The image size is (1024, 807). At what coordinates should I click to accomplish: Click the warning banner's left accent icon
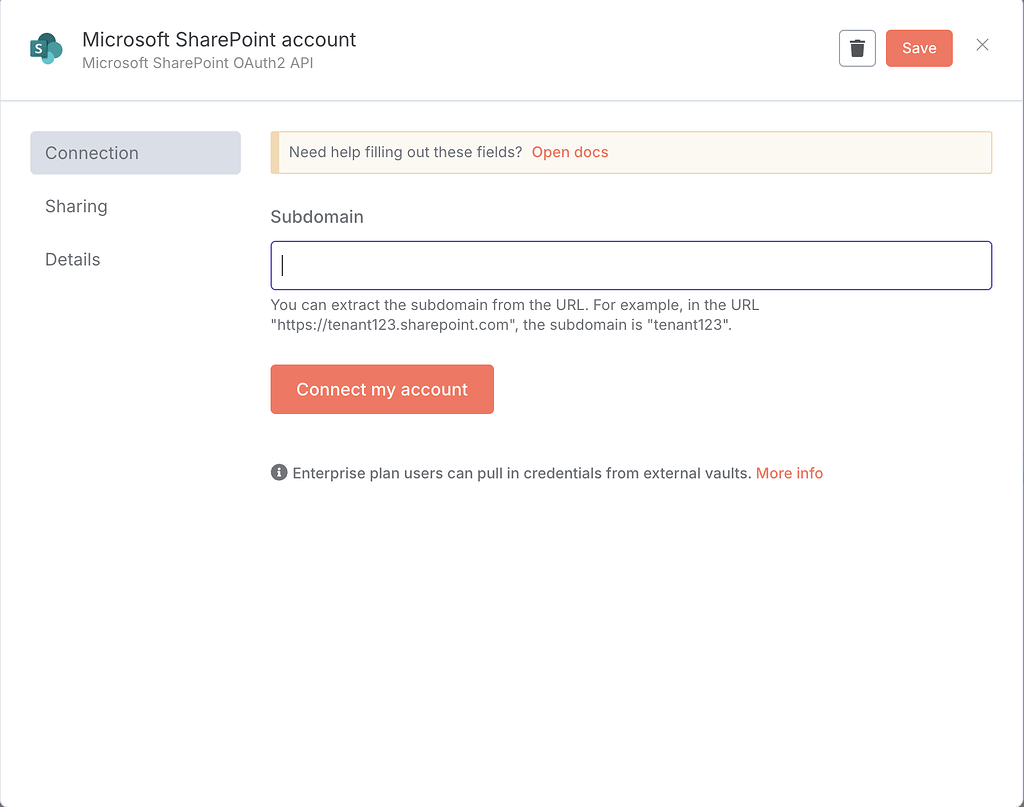click(273, 152)
